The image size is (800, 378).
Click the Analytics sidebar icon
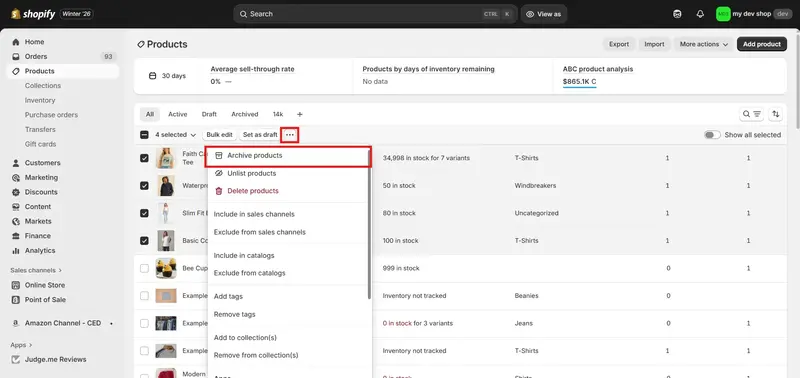[x=16, y=250]
